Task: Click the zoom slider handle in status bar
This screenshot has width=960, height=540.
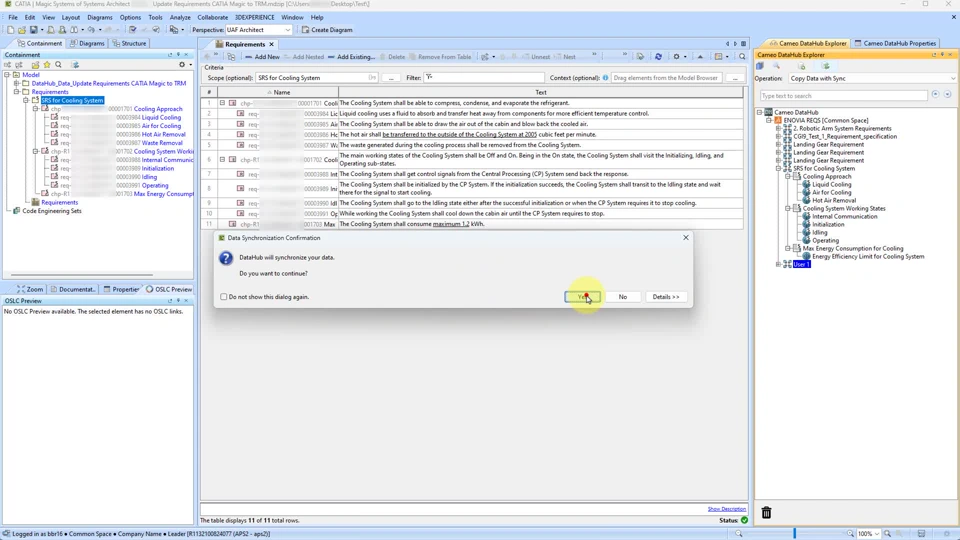Action: point(795,534)
